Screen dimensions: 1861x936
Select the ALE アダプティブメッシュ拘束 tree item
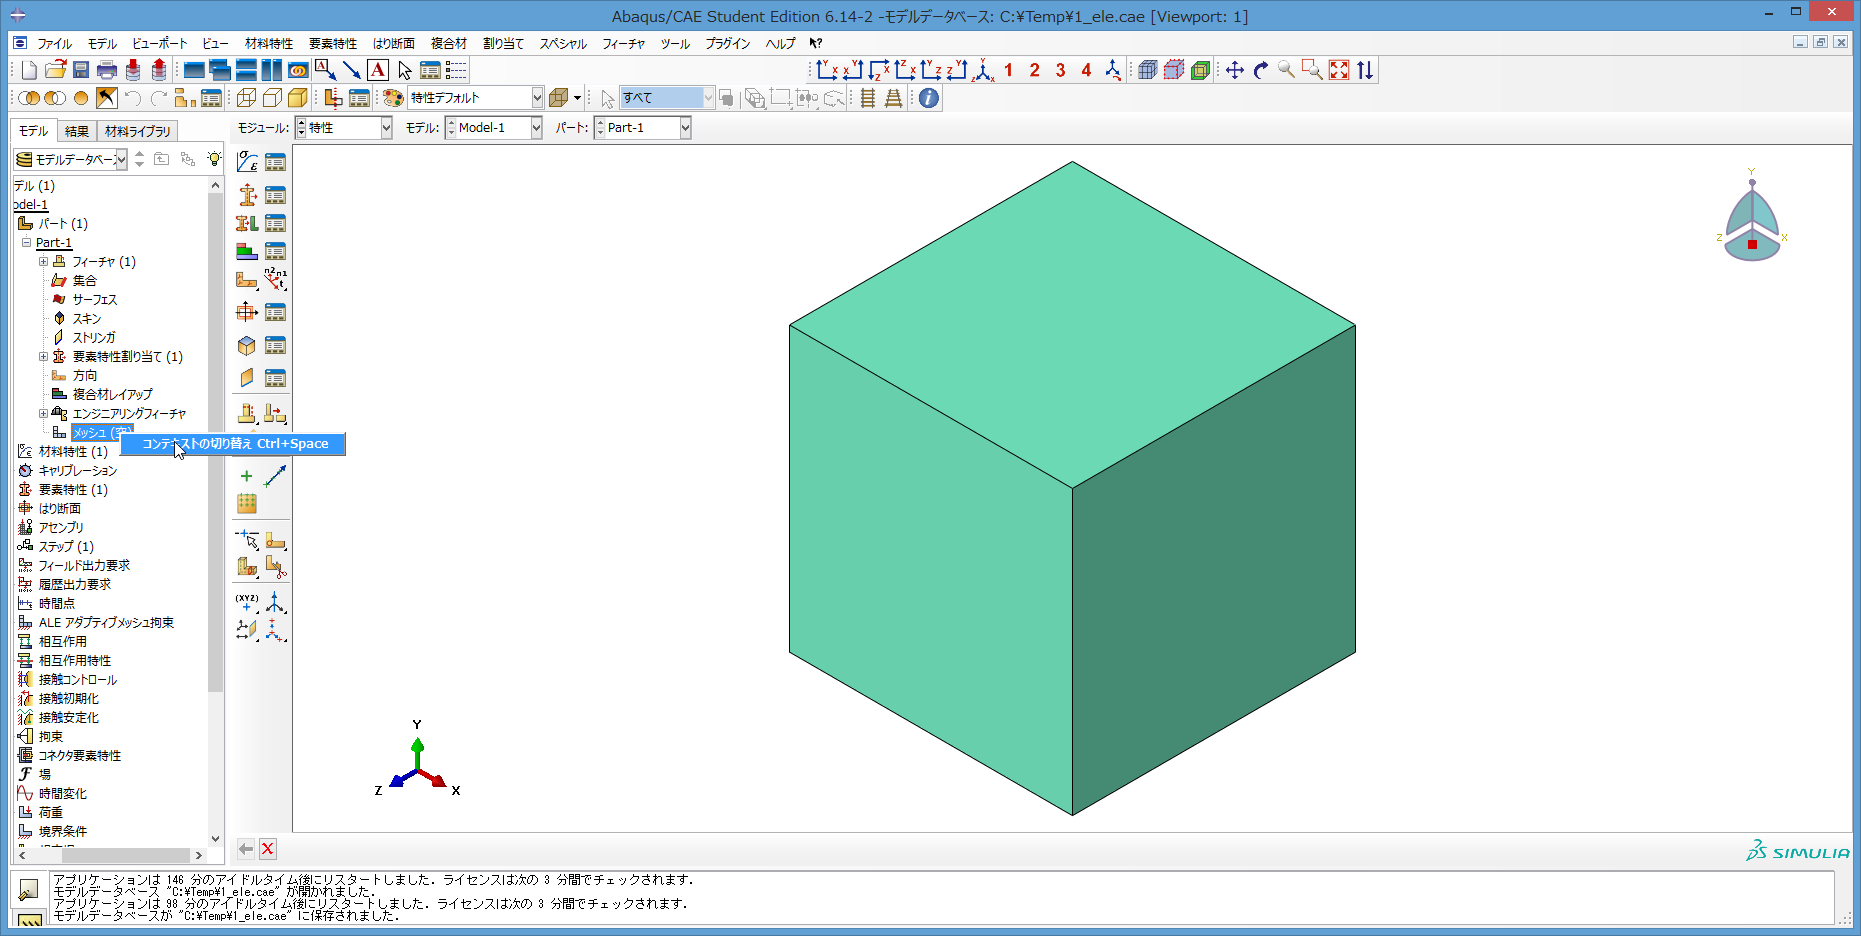106,623
